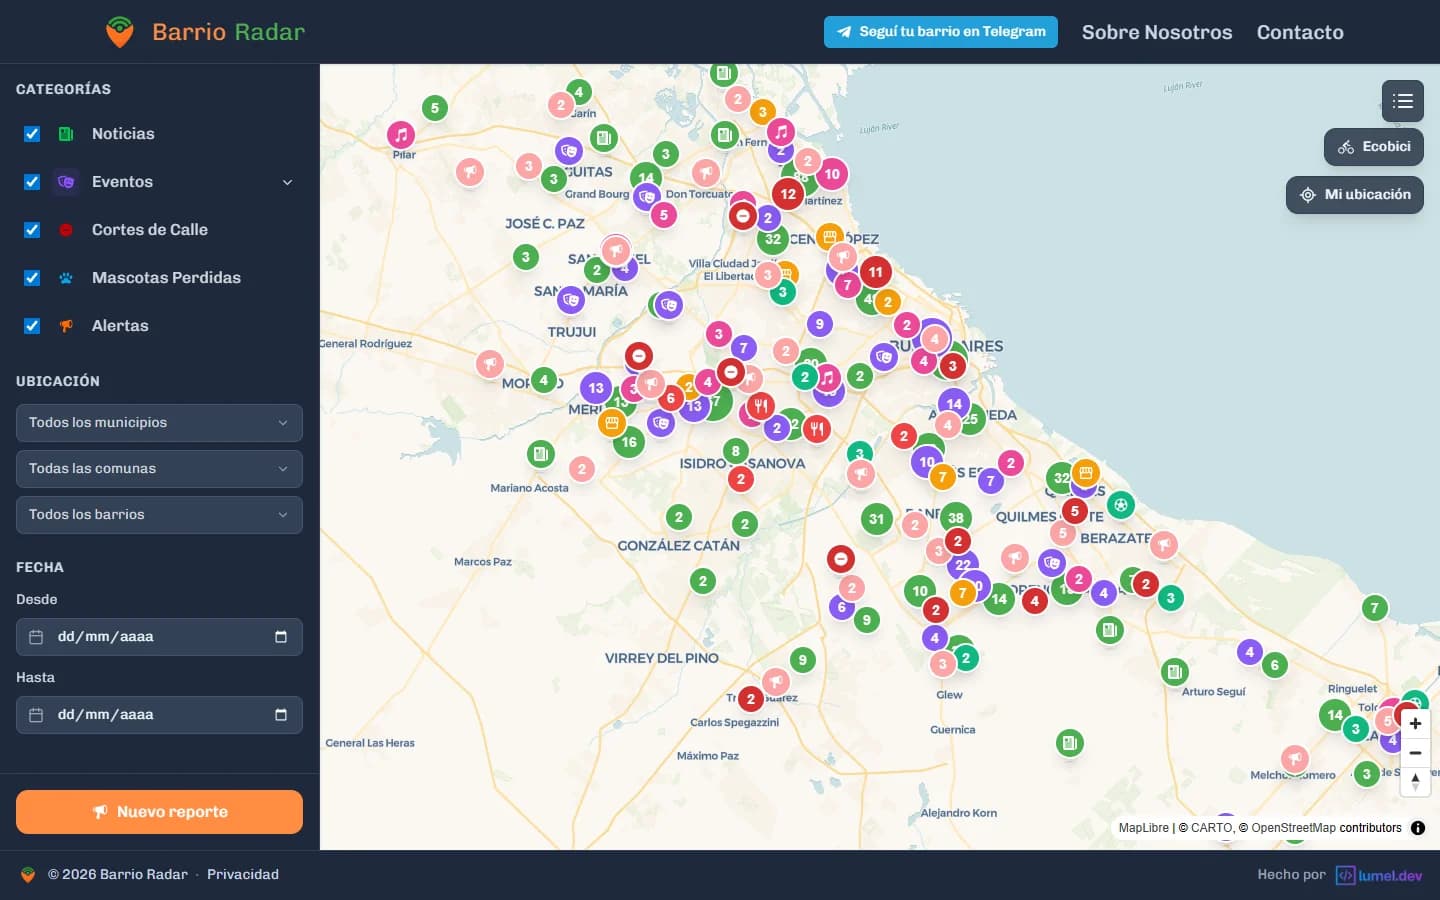Toggle the Cortes de Calle checkbox
This screenshot has height=900, width=1440.
(32, 230)
